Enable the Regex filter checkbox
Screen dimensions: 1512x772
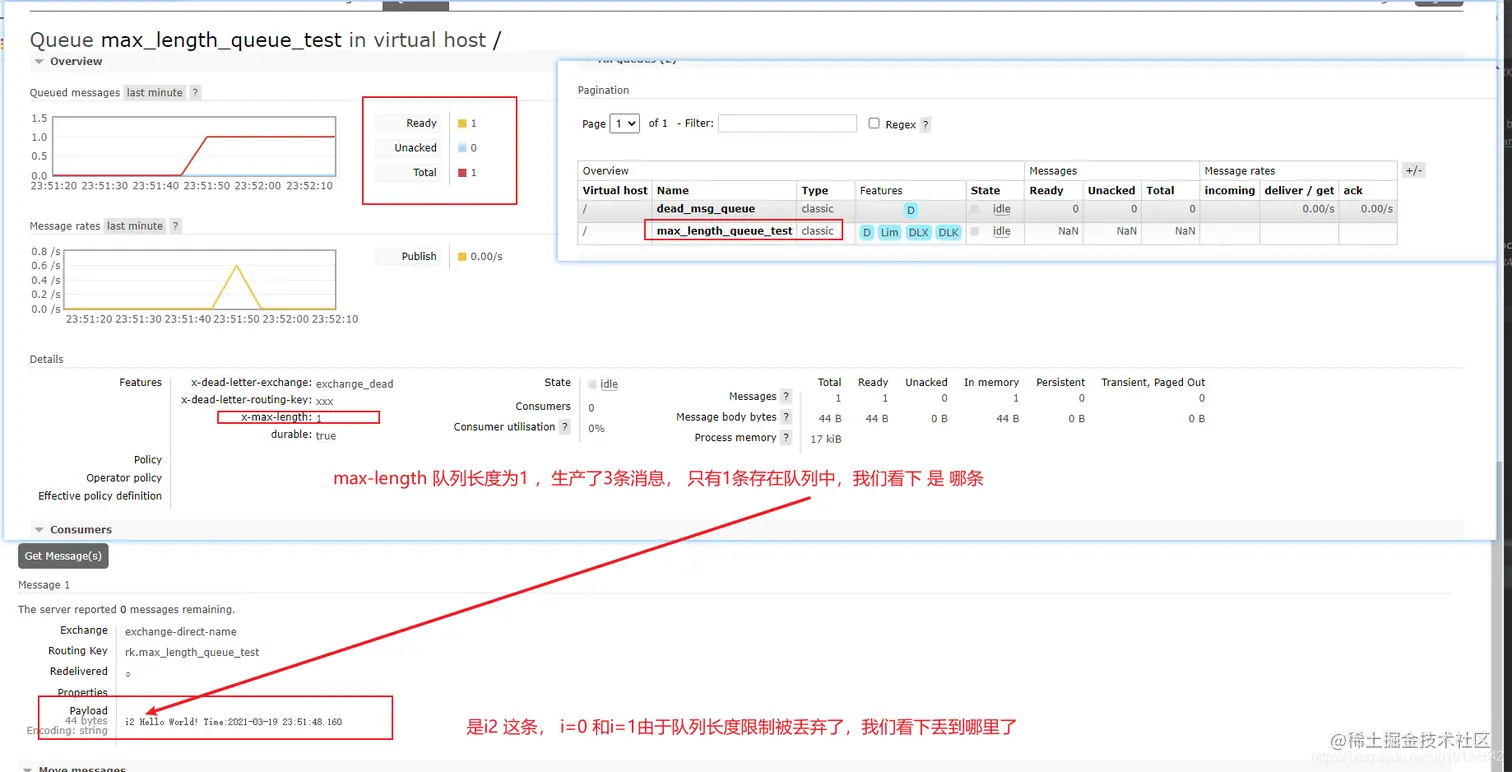(x=874, y=123)
